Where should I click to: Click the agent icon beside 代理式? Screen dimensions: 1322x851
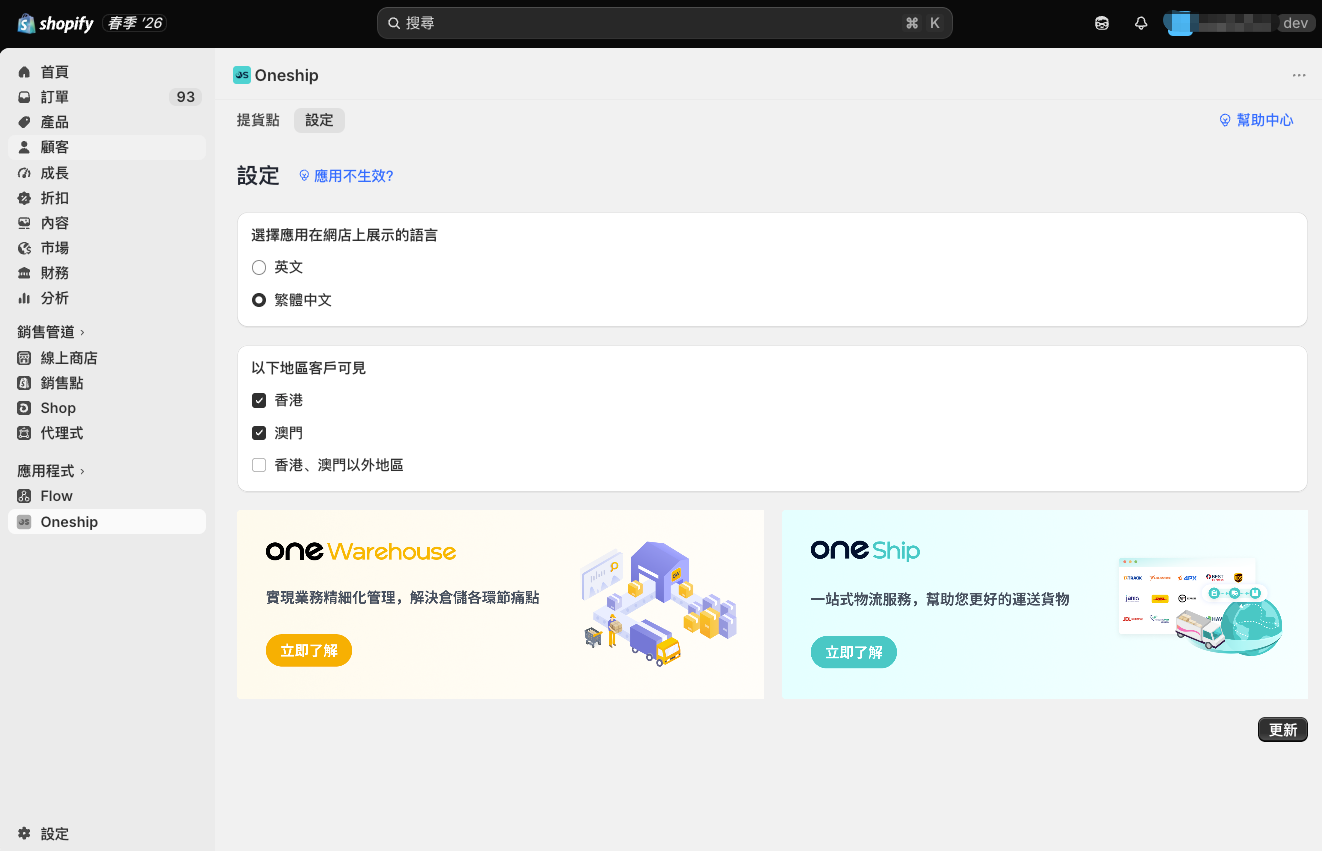pos(25,433)
